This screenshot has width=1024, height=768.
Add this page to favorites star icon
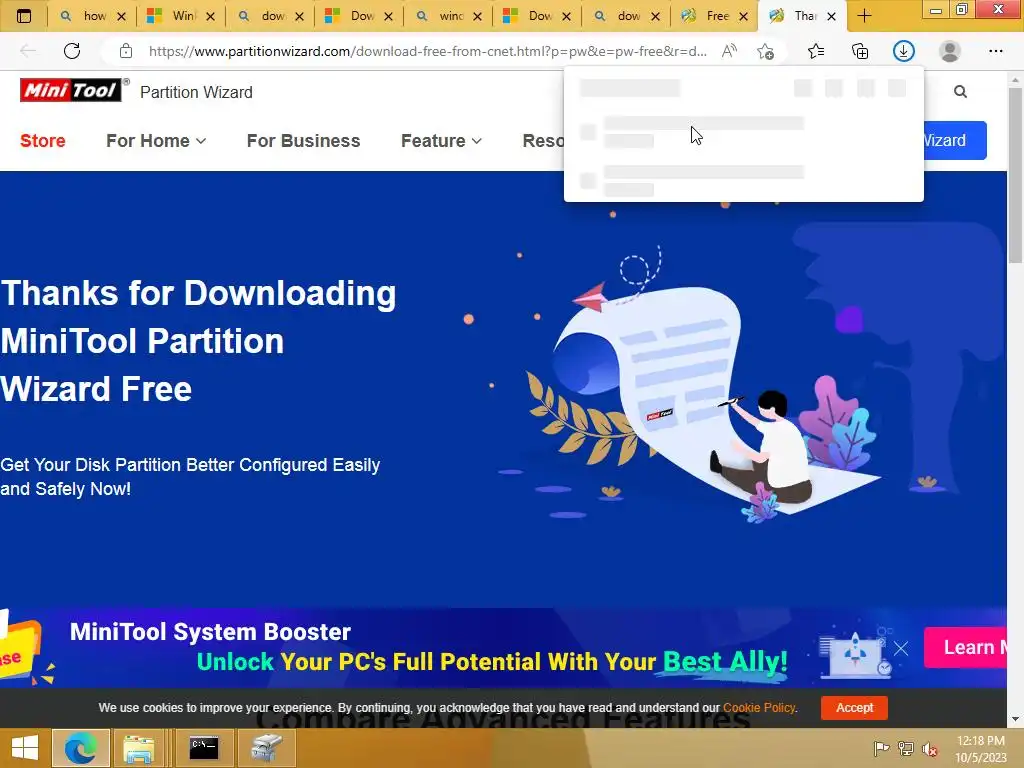coord(765,51)
